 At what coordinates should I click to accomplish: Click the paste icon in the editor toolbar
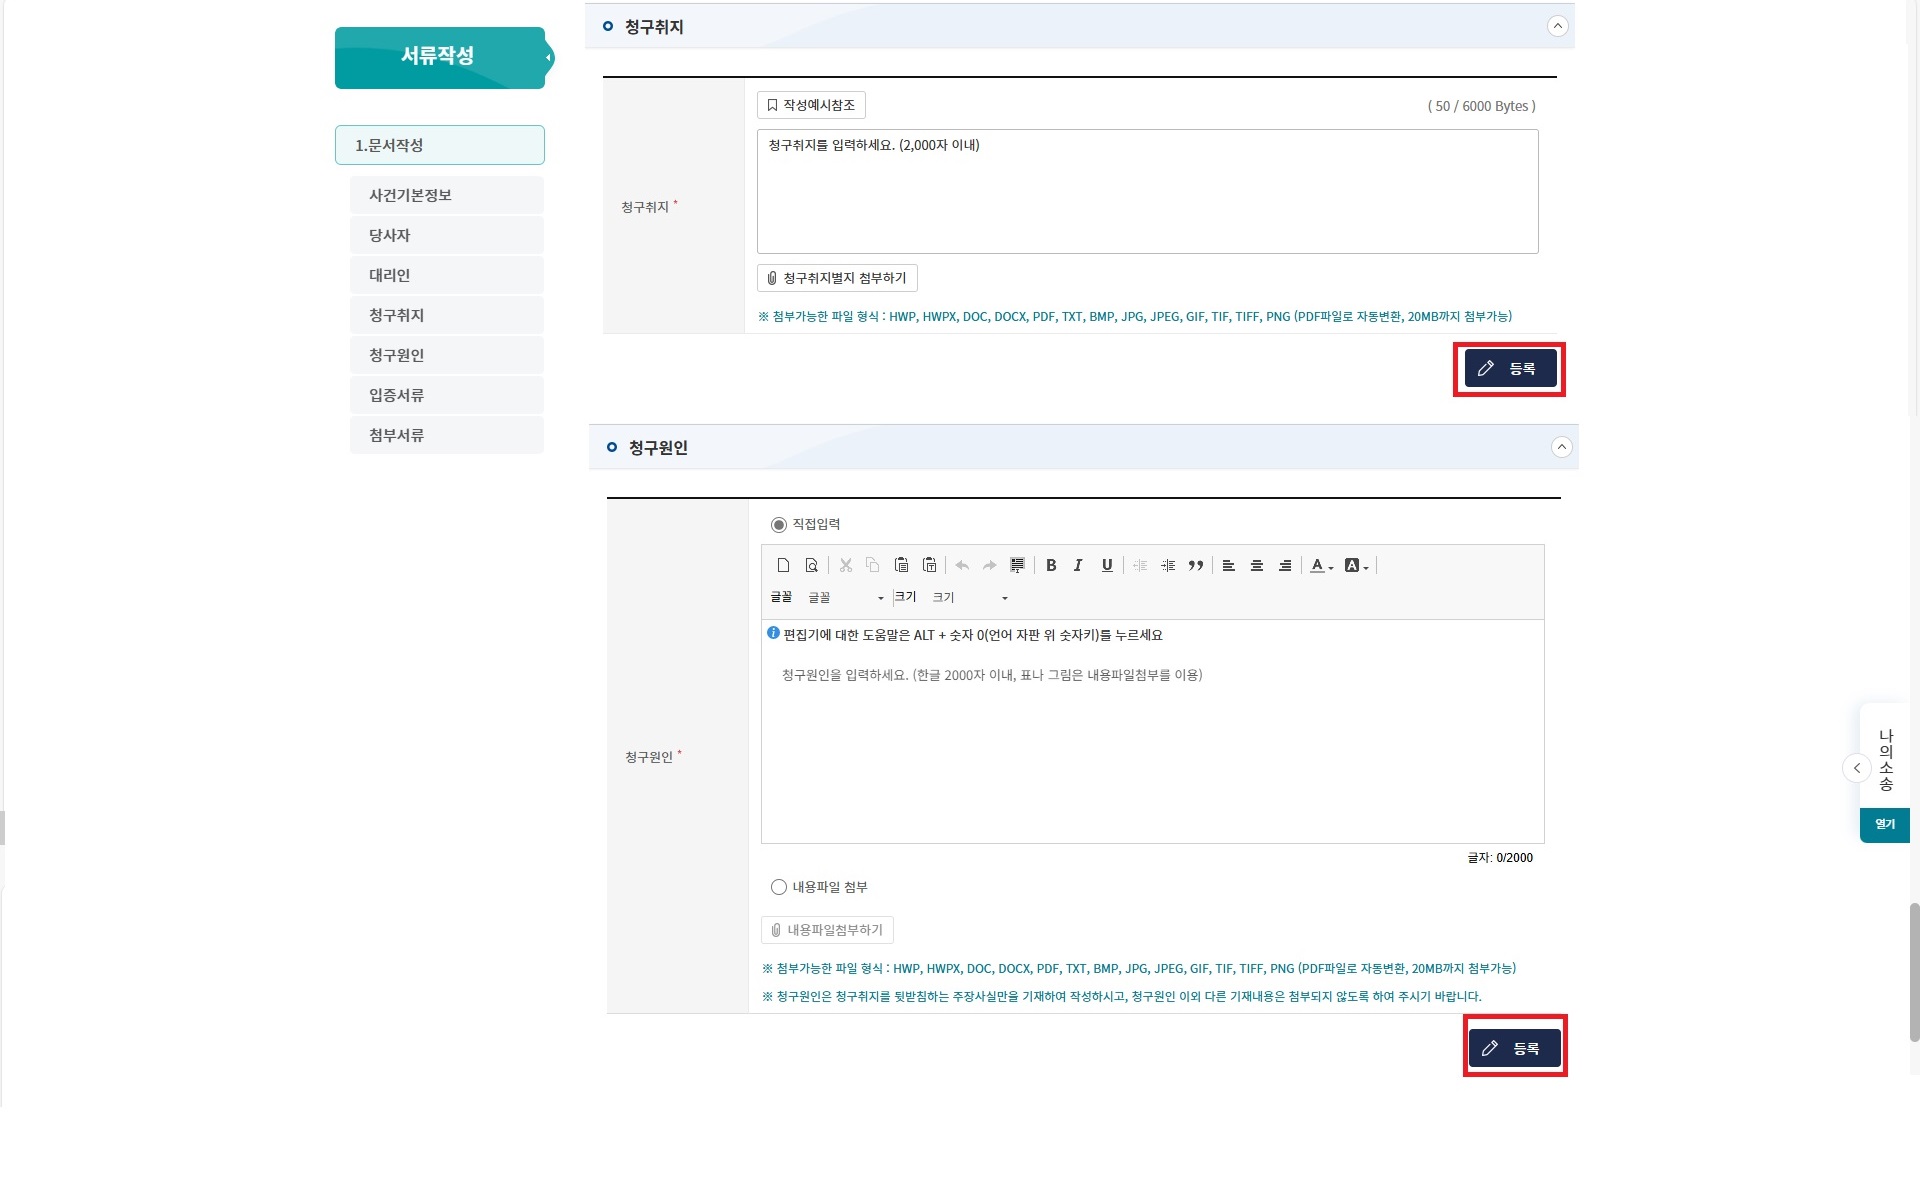(x=902, y=565)
